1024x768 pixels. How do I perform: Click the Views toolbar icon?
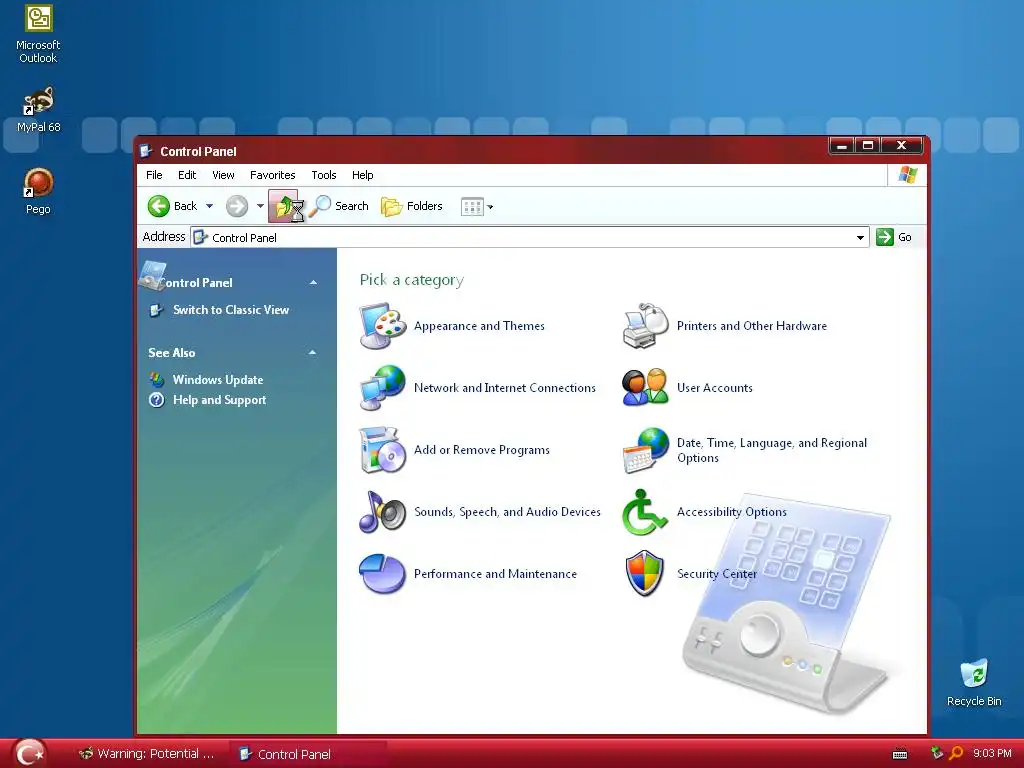tap(472, 206)
